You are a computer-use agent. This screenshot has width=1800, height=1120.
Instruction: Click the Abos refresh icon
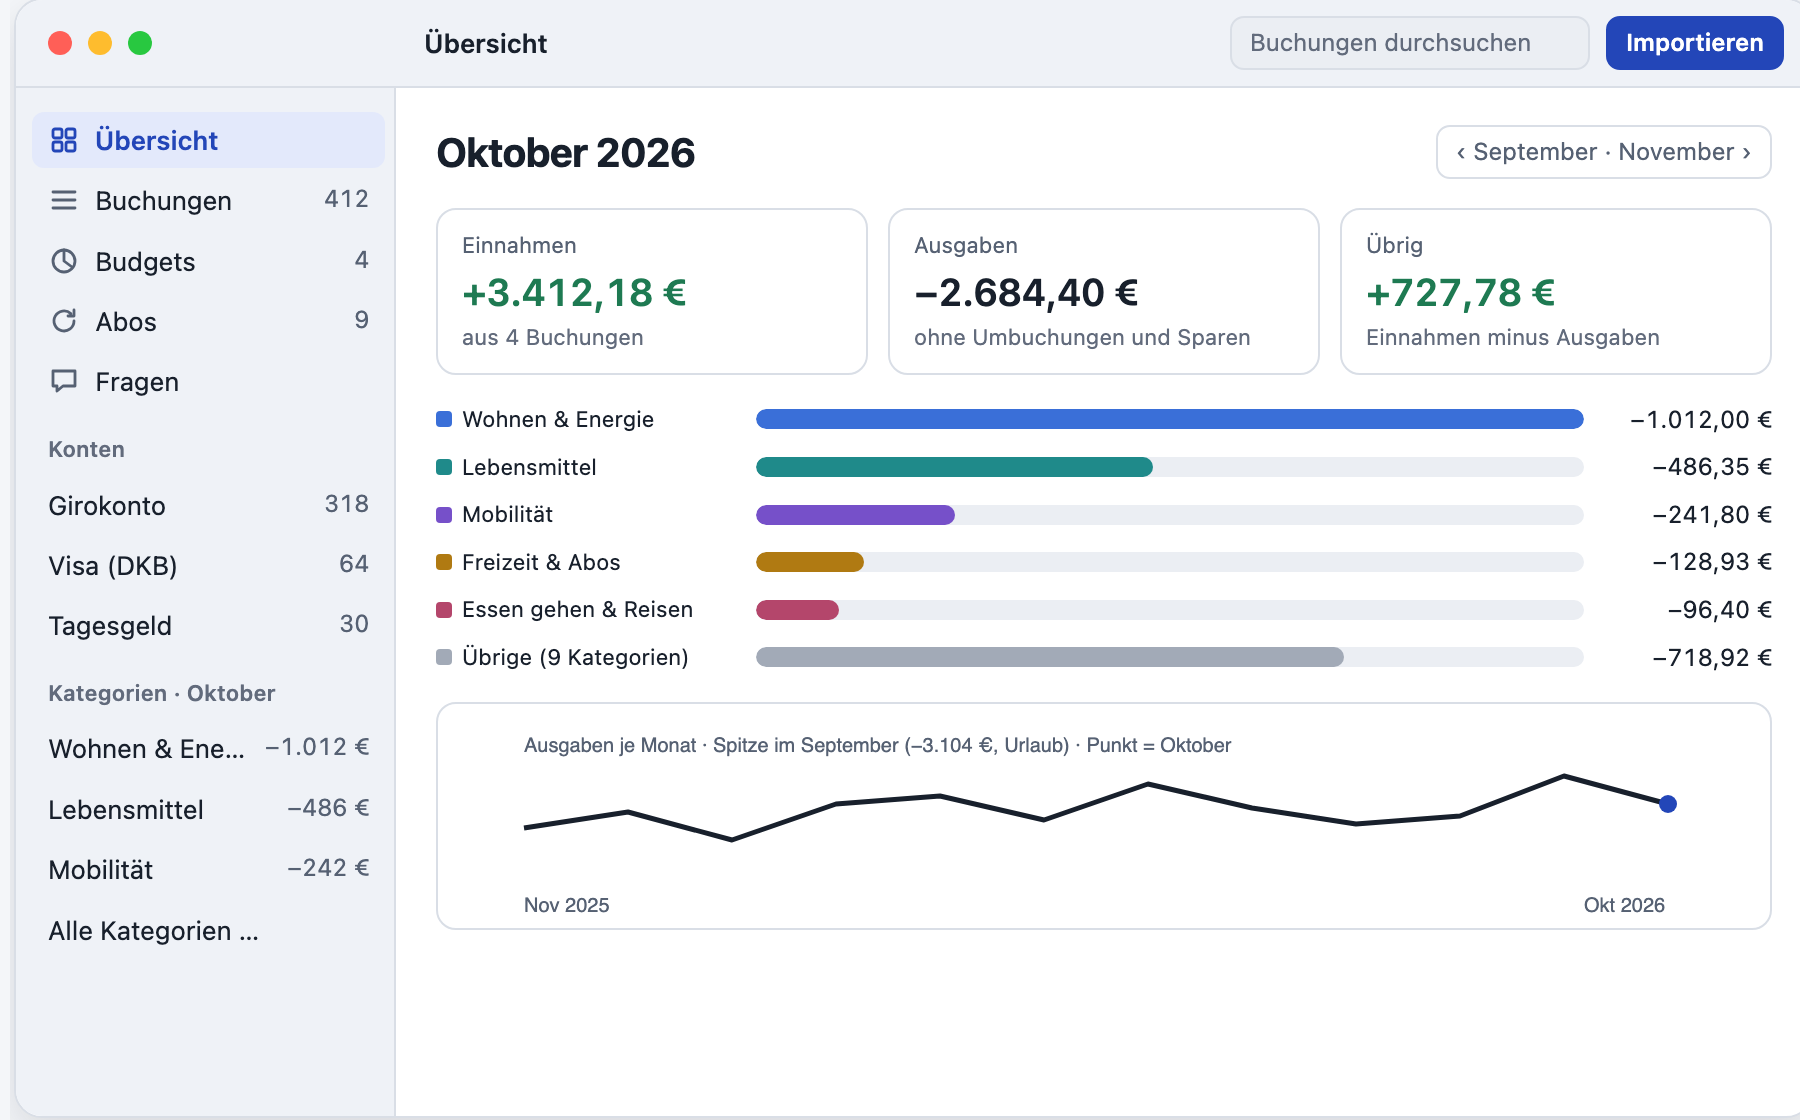64,321
